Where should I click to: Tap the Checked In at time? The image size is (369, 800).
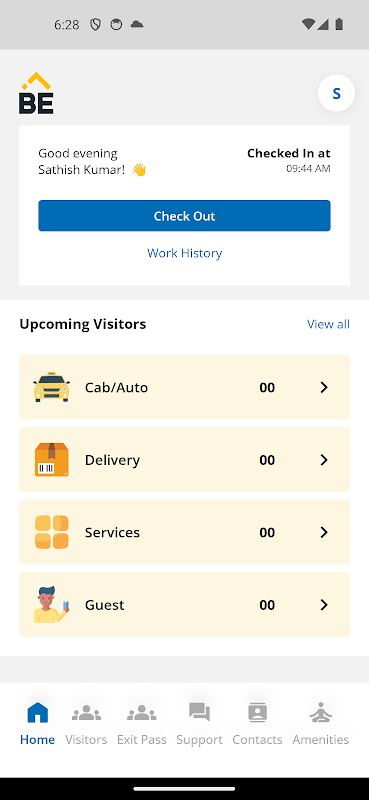click(308, 168)
